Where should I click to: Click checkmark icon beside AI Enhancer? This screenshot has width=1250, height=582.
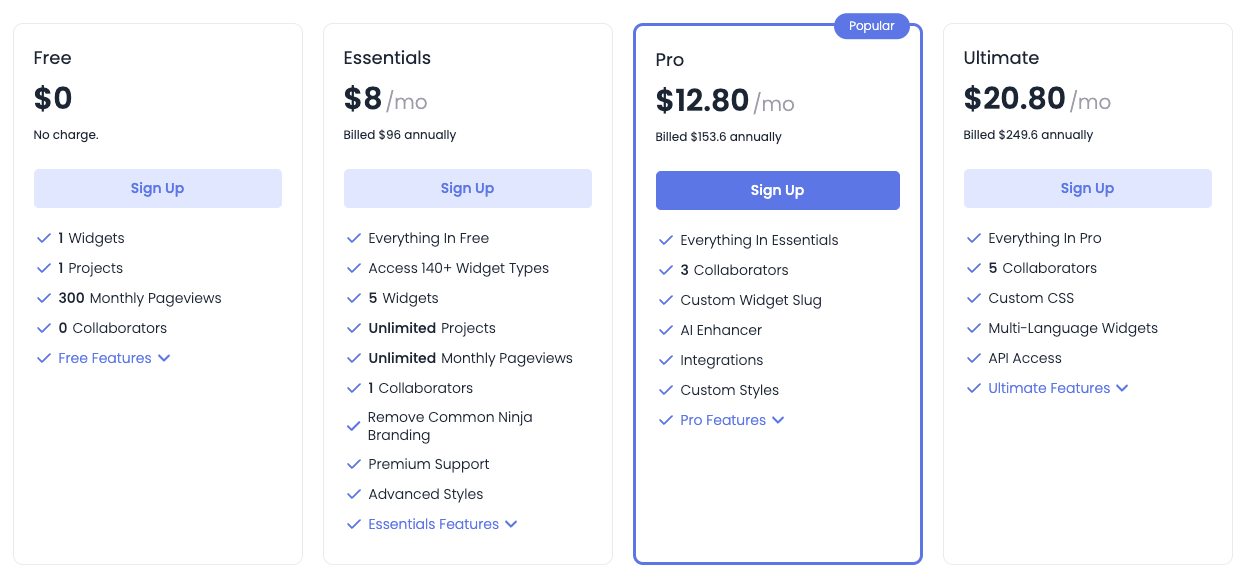click(x=666, y=330)
